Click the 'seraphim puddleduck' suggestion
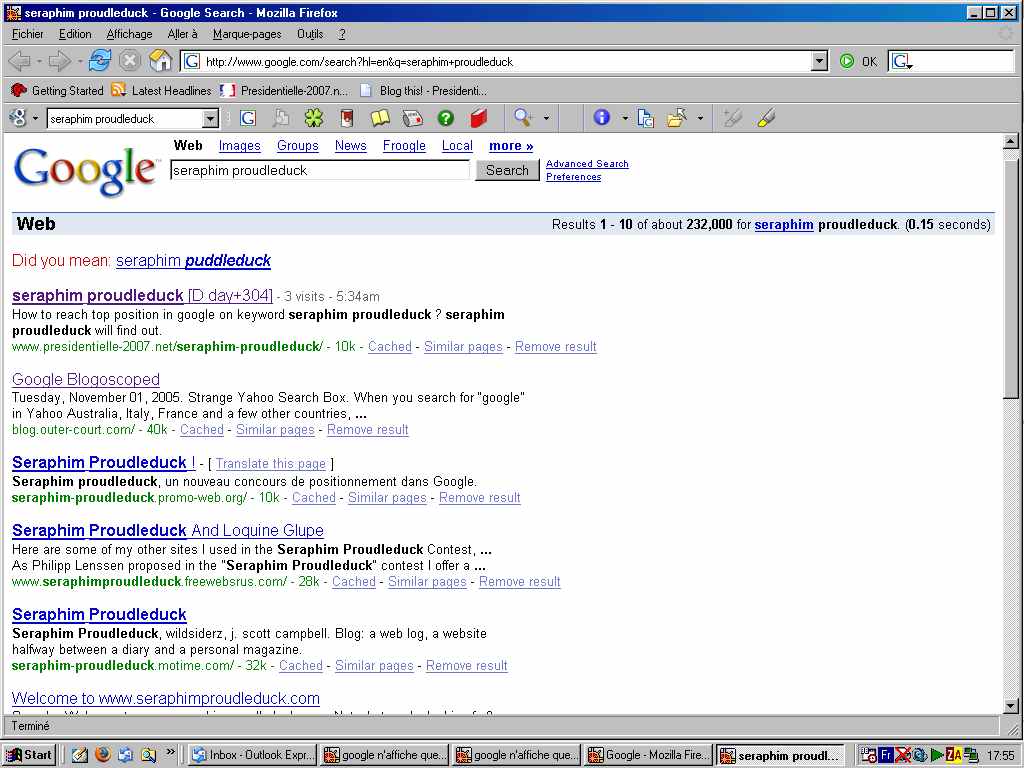The image size is (1024, 768). click(x=193, y=261)
